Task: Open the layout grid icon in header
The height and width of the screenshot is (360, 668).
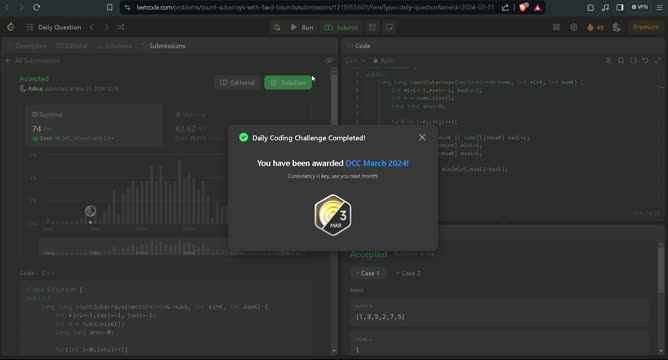Action: (x=556, y=27)
